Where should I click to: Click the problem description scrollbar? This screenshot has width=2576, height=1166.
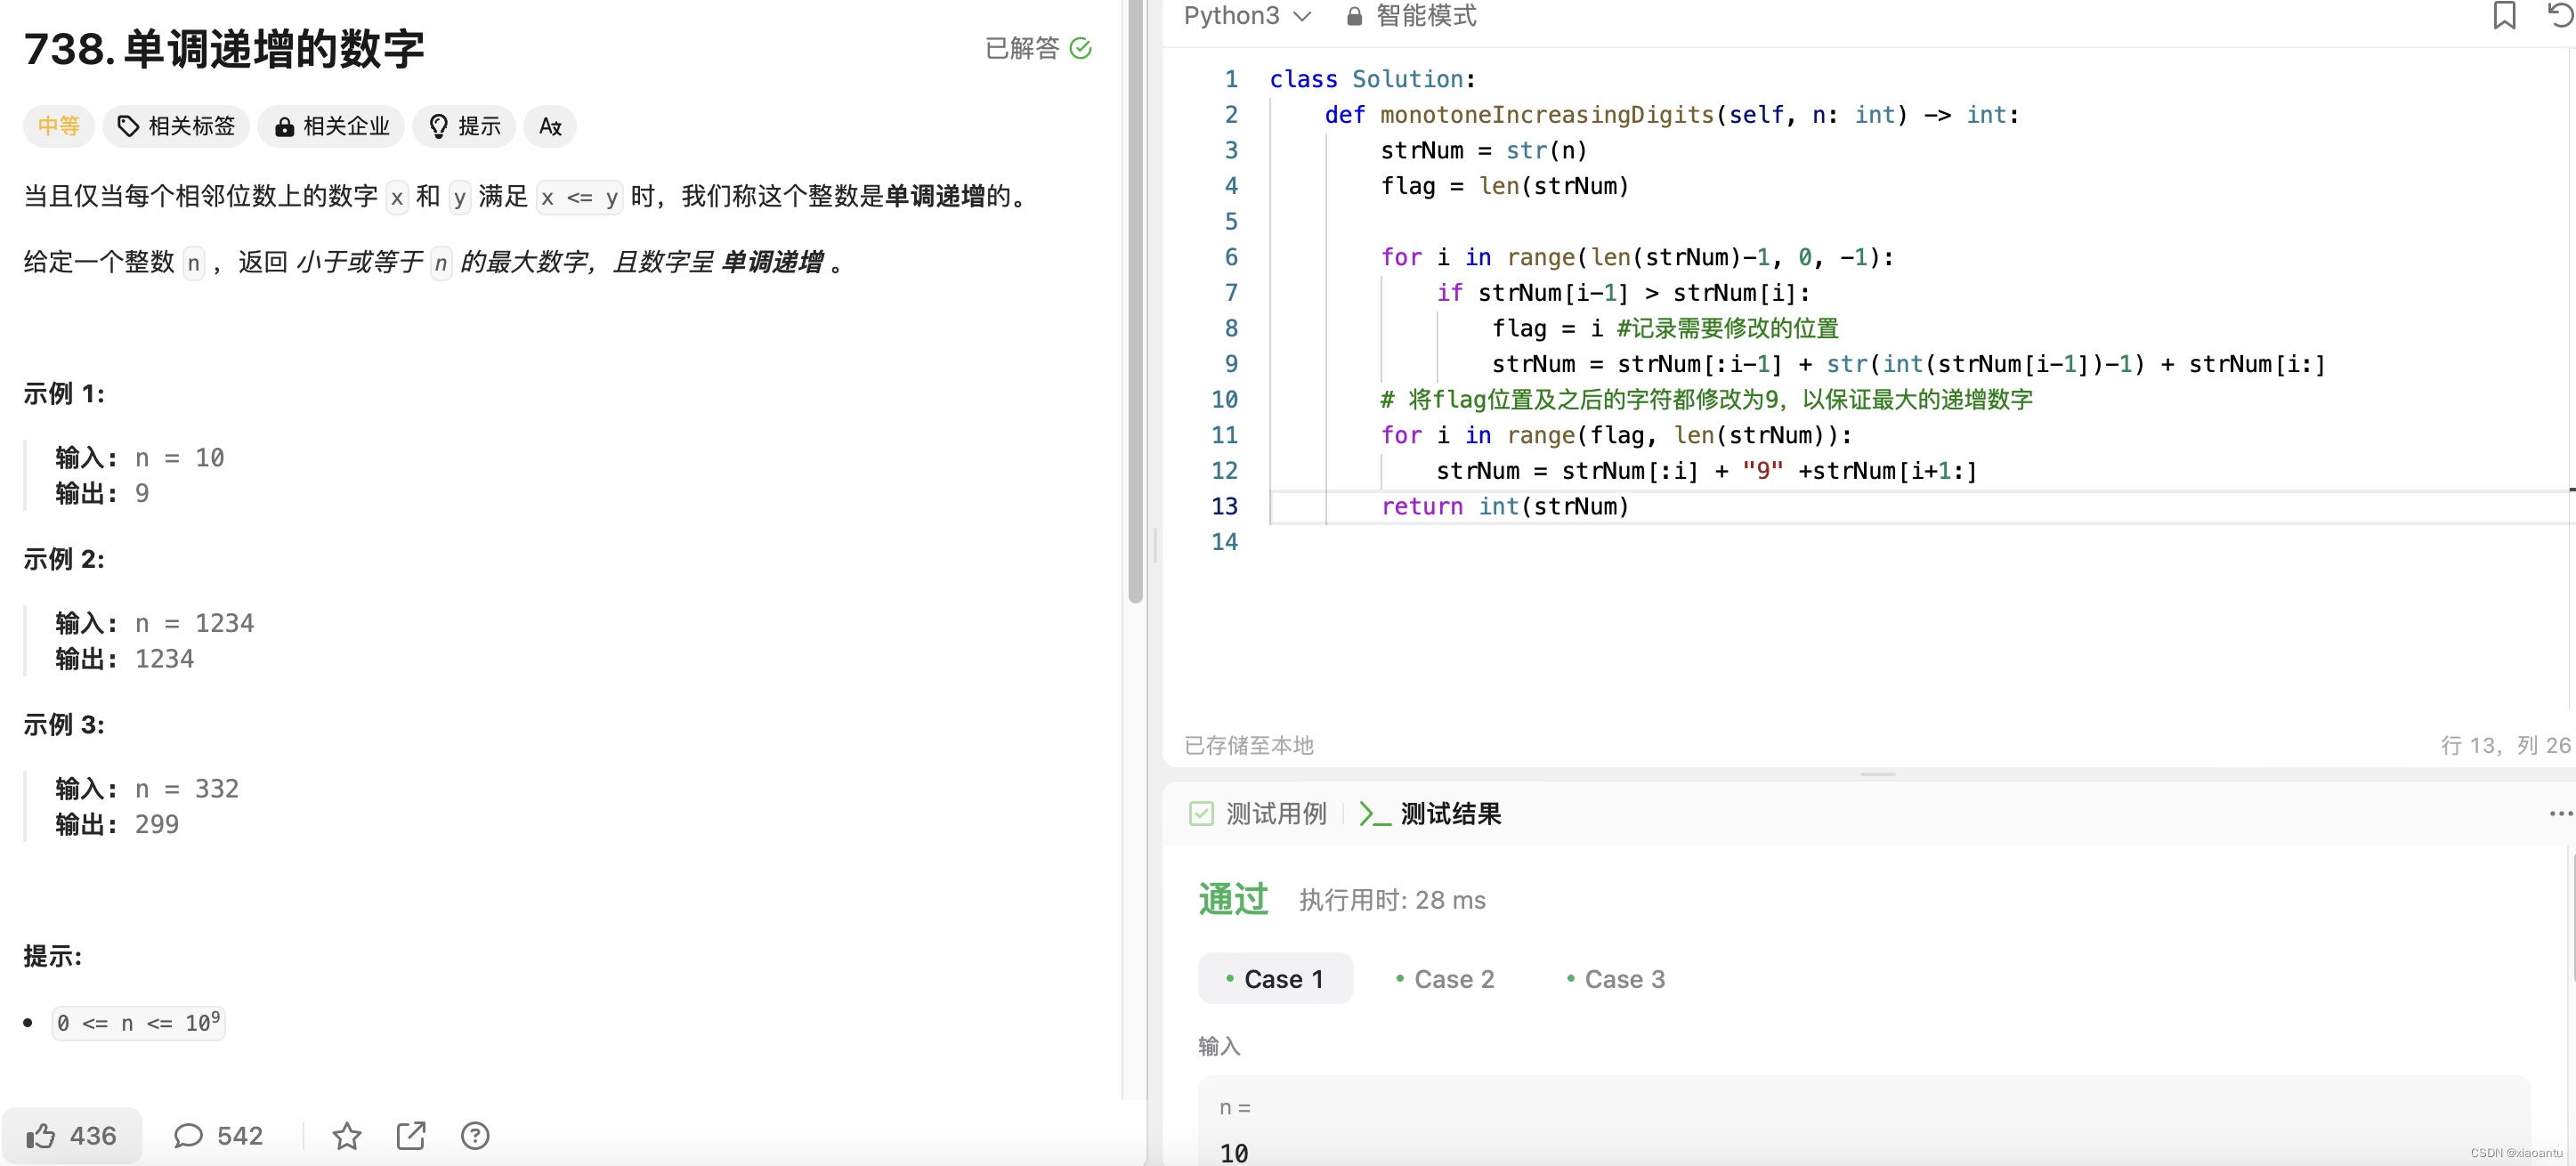[x=1135, y=300]
